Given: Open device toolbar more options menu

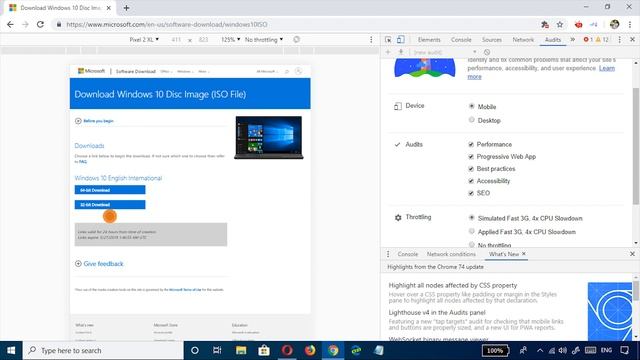Looking at the screenshot, I should click(x=371, y=40).
